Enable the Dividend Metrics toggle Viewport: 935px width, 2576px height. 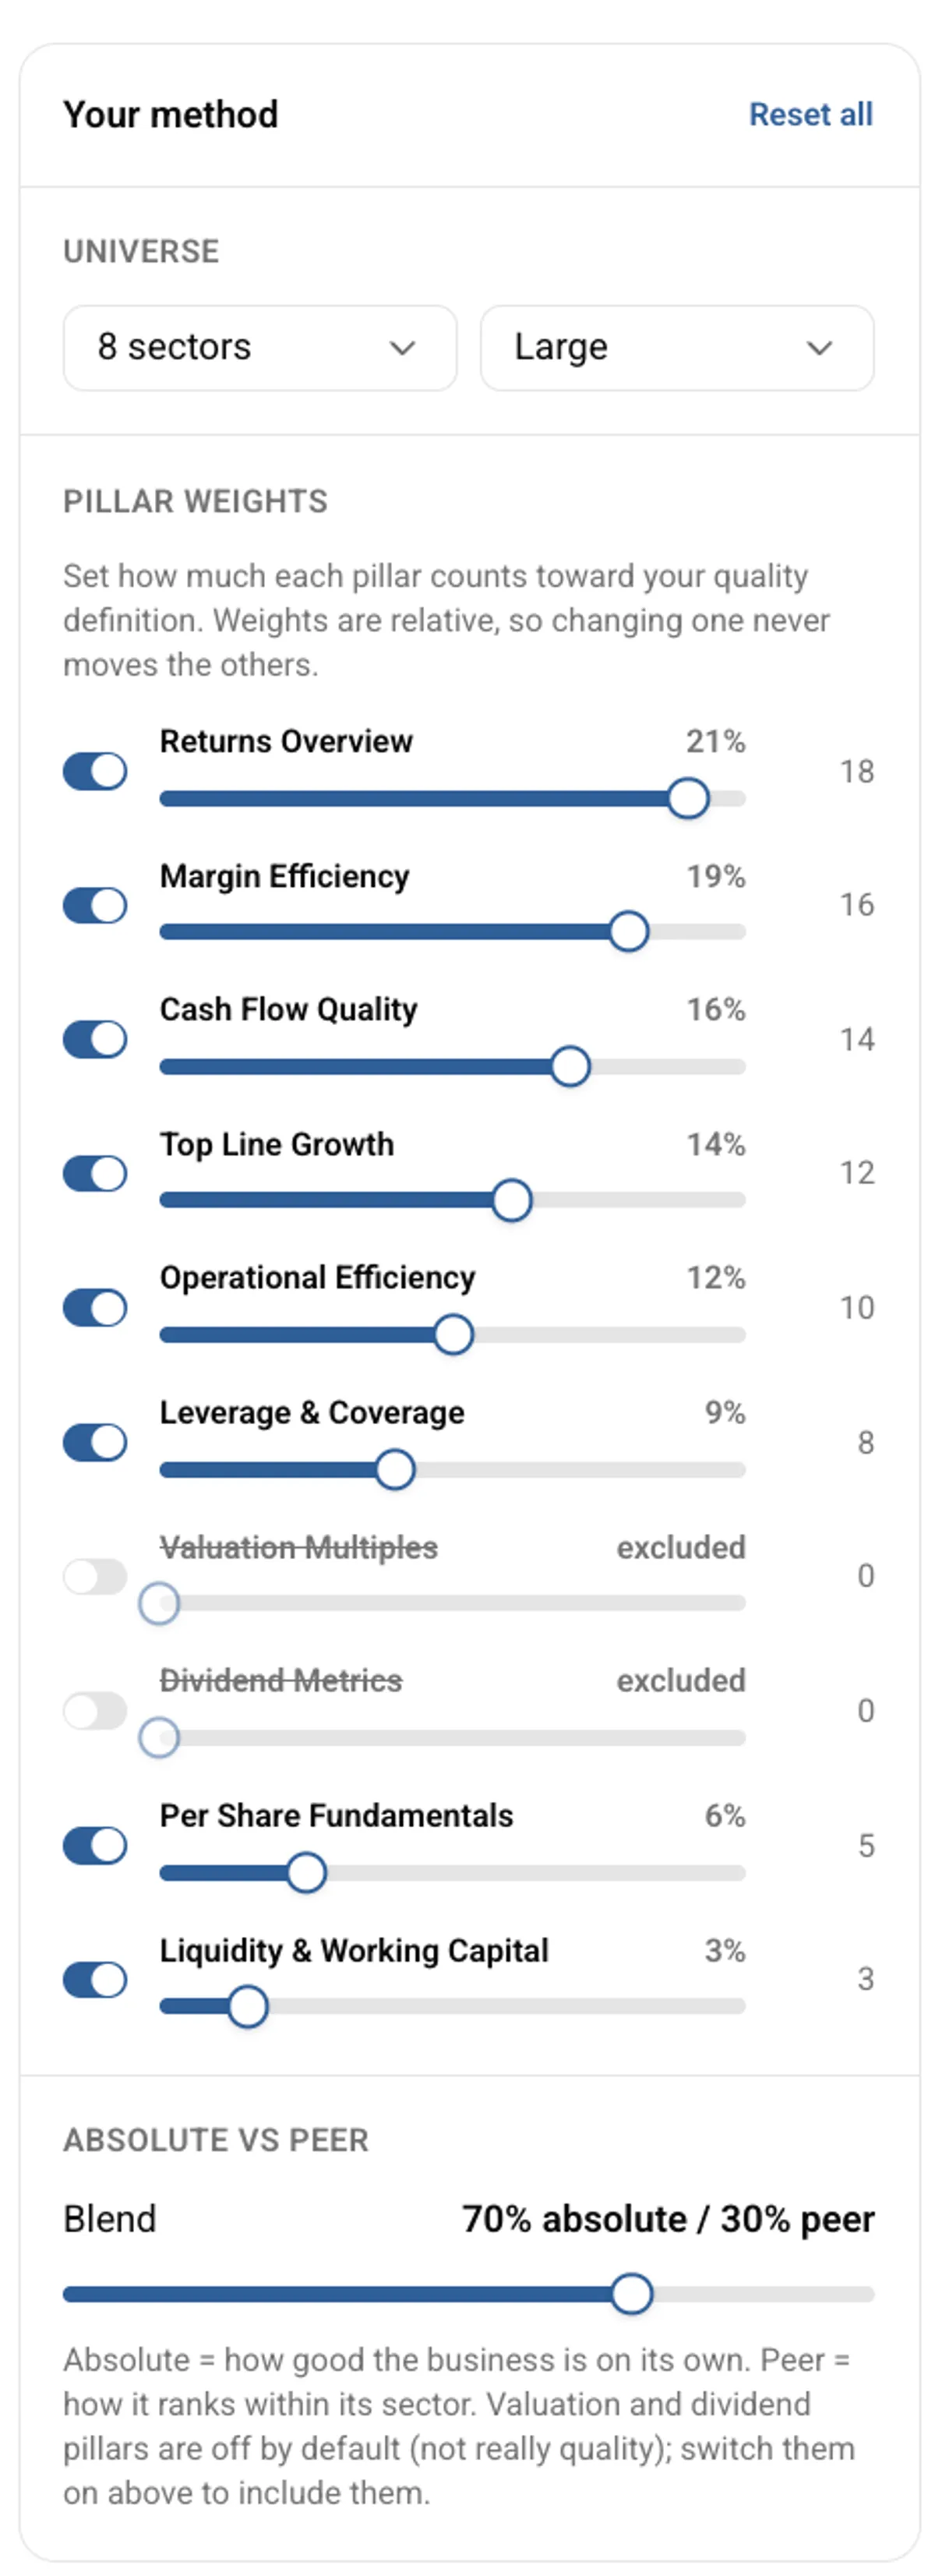[x=95, y=1710]
